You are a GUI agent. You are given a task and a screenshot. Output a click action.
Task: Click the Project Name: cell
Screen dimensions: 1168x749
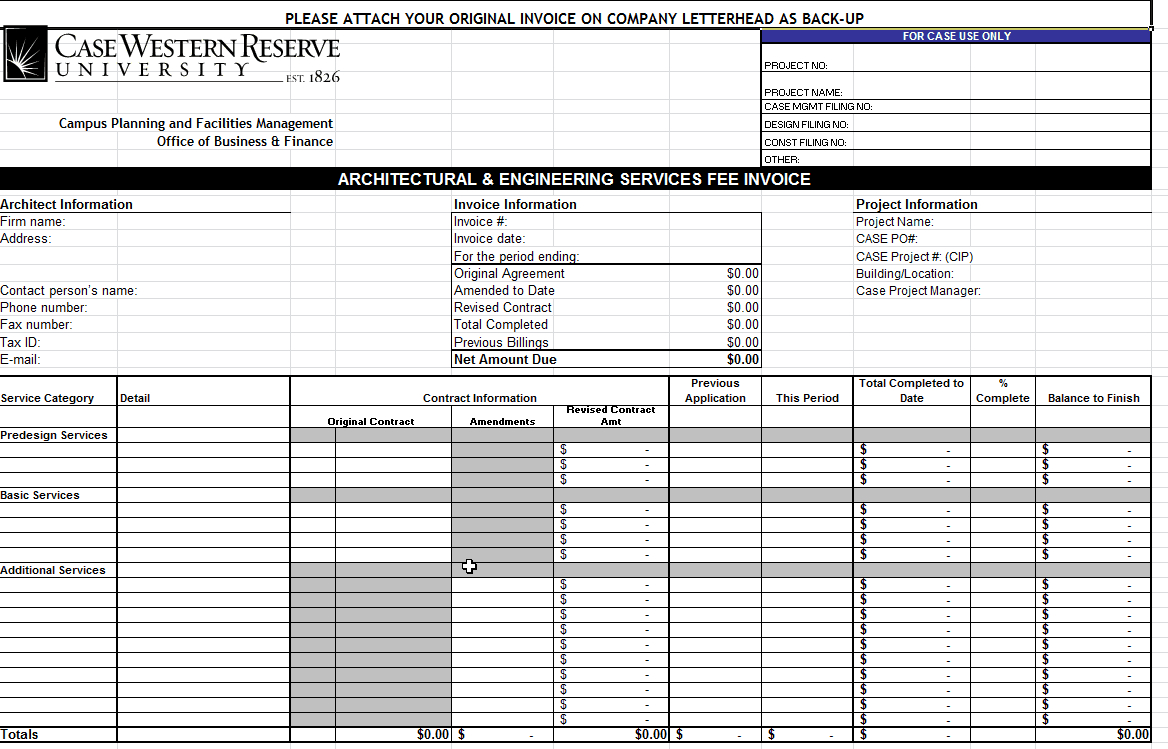895,222
